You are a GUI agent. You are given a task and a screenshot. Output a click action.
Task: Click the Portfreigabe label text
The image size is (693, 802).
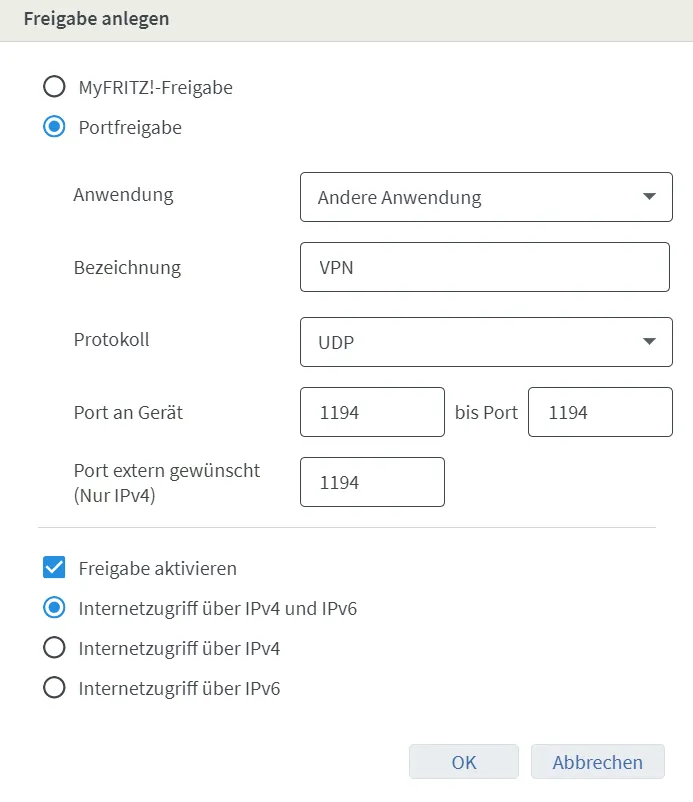tap(130, 127)
